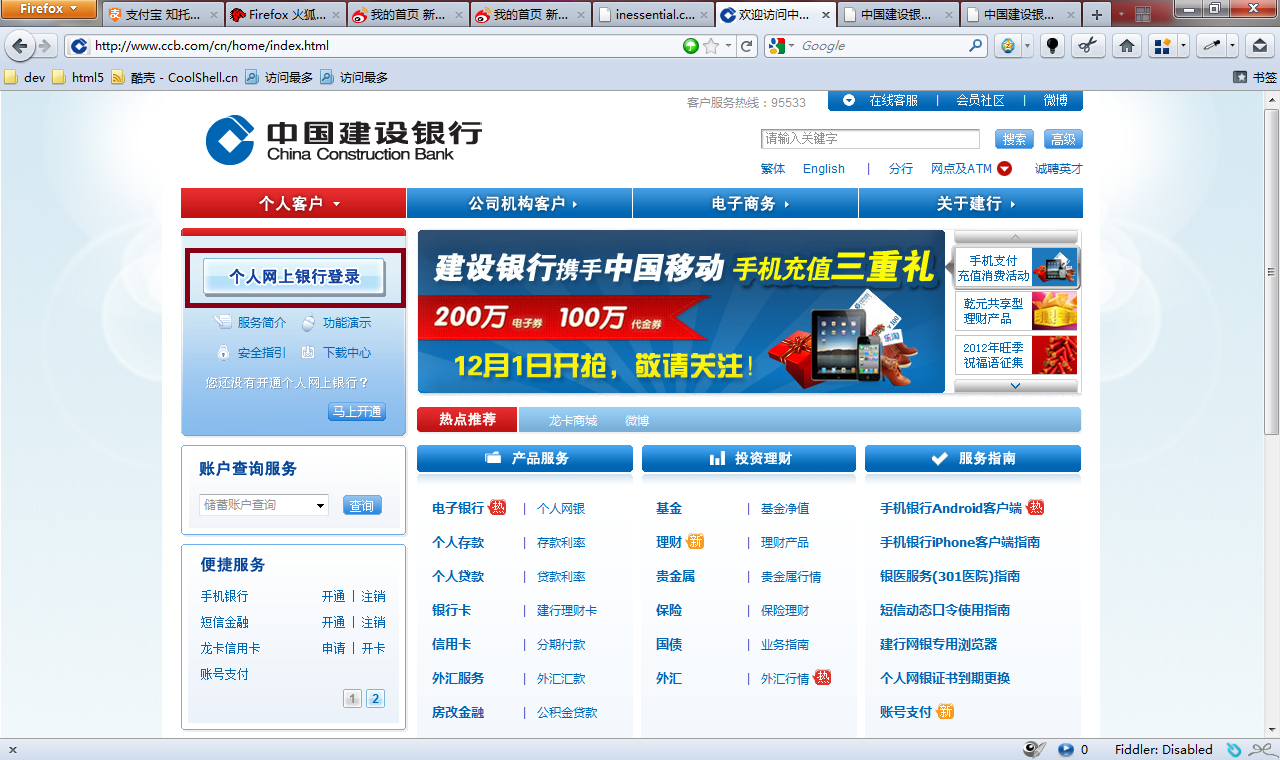Close the add-on bar with the x icon
The width and height of the screenshot is (1280, 760).
coord(13,749)
